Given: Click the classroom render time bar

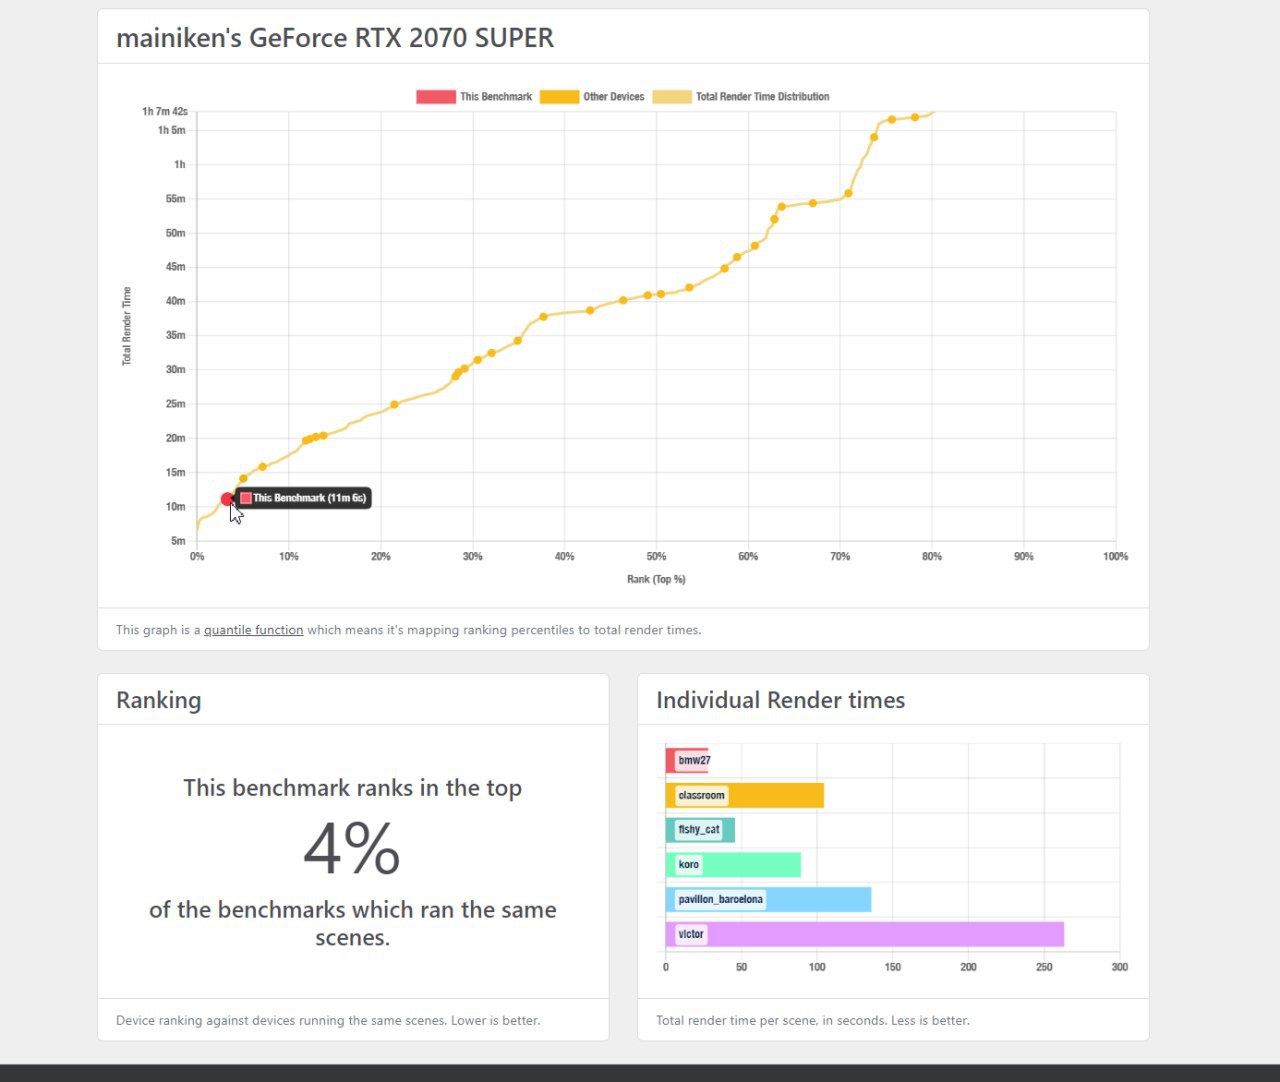Looking at the screenshot, I should pos(745,796).
